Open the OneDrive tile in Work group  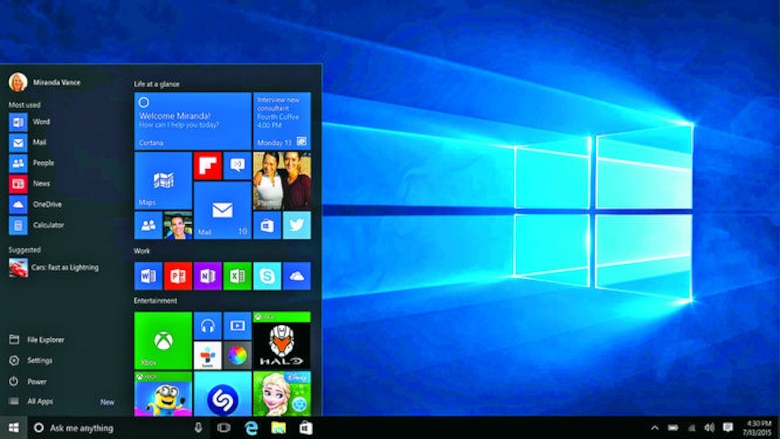click(297, 276)
